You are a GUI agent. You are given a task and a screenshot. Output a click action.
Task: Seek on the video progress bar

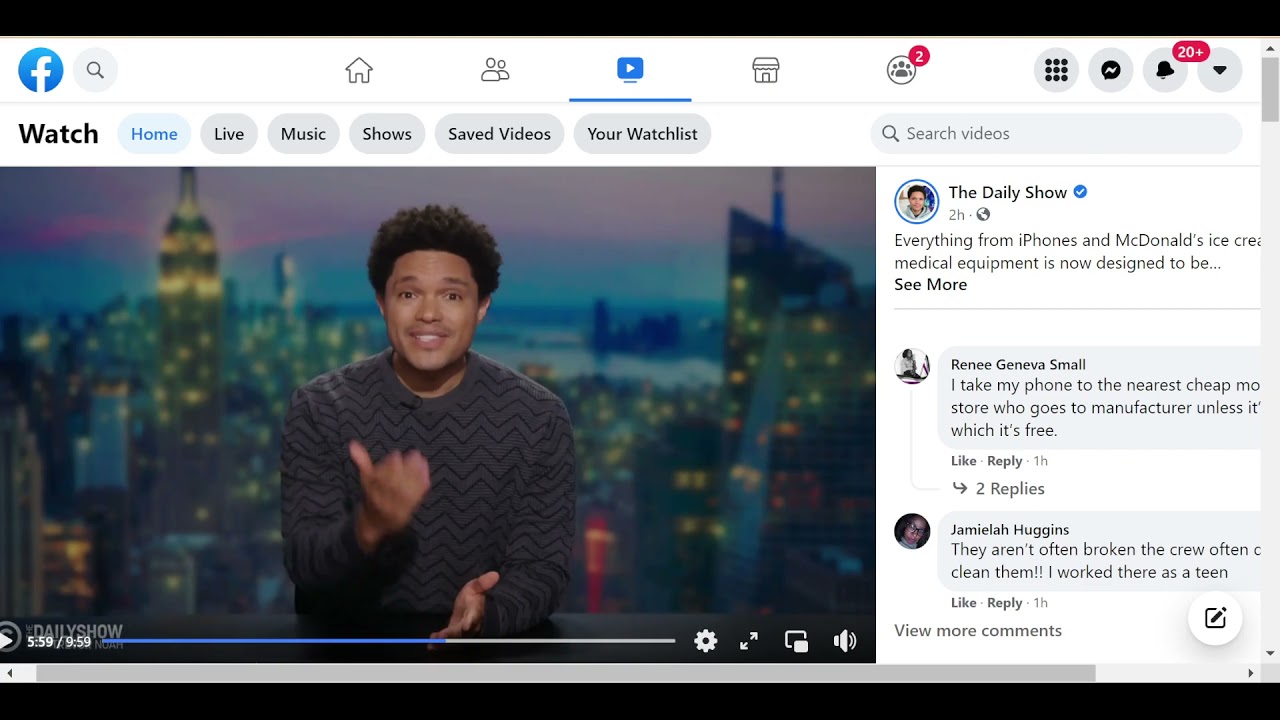click(x=388, y=640)
